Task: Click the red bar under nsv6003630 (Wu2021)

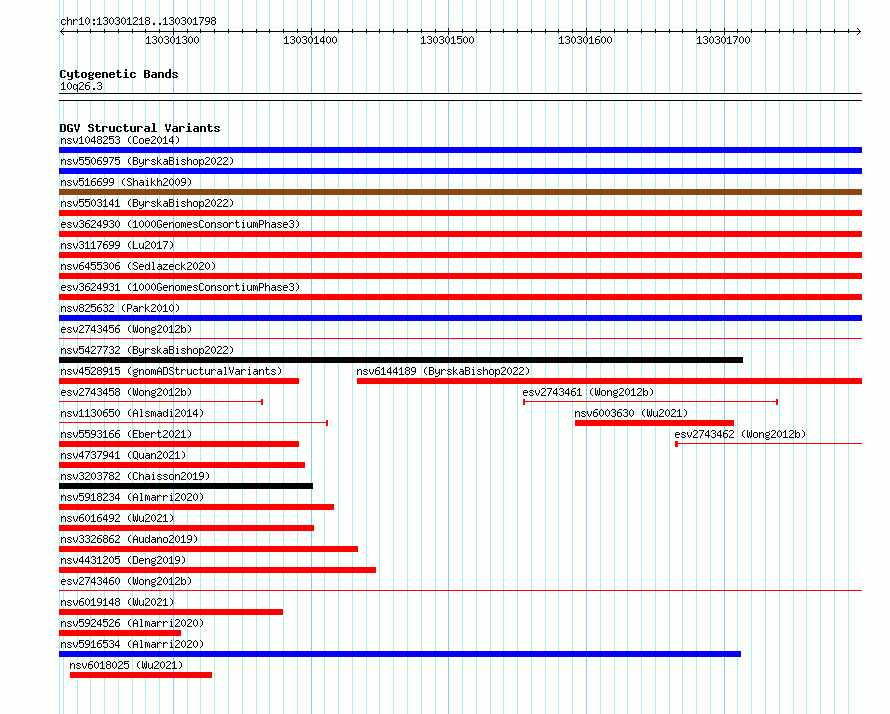Action: 654,423
